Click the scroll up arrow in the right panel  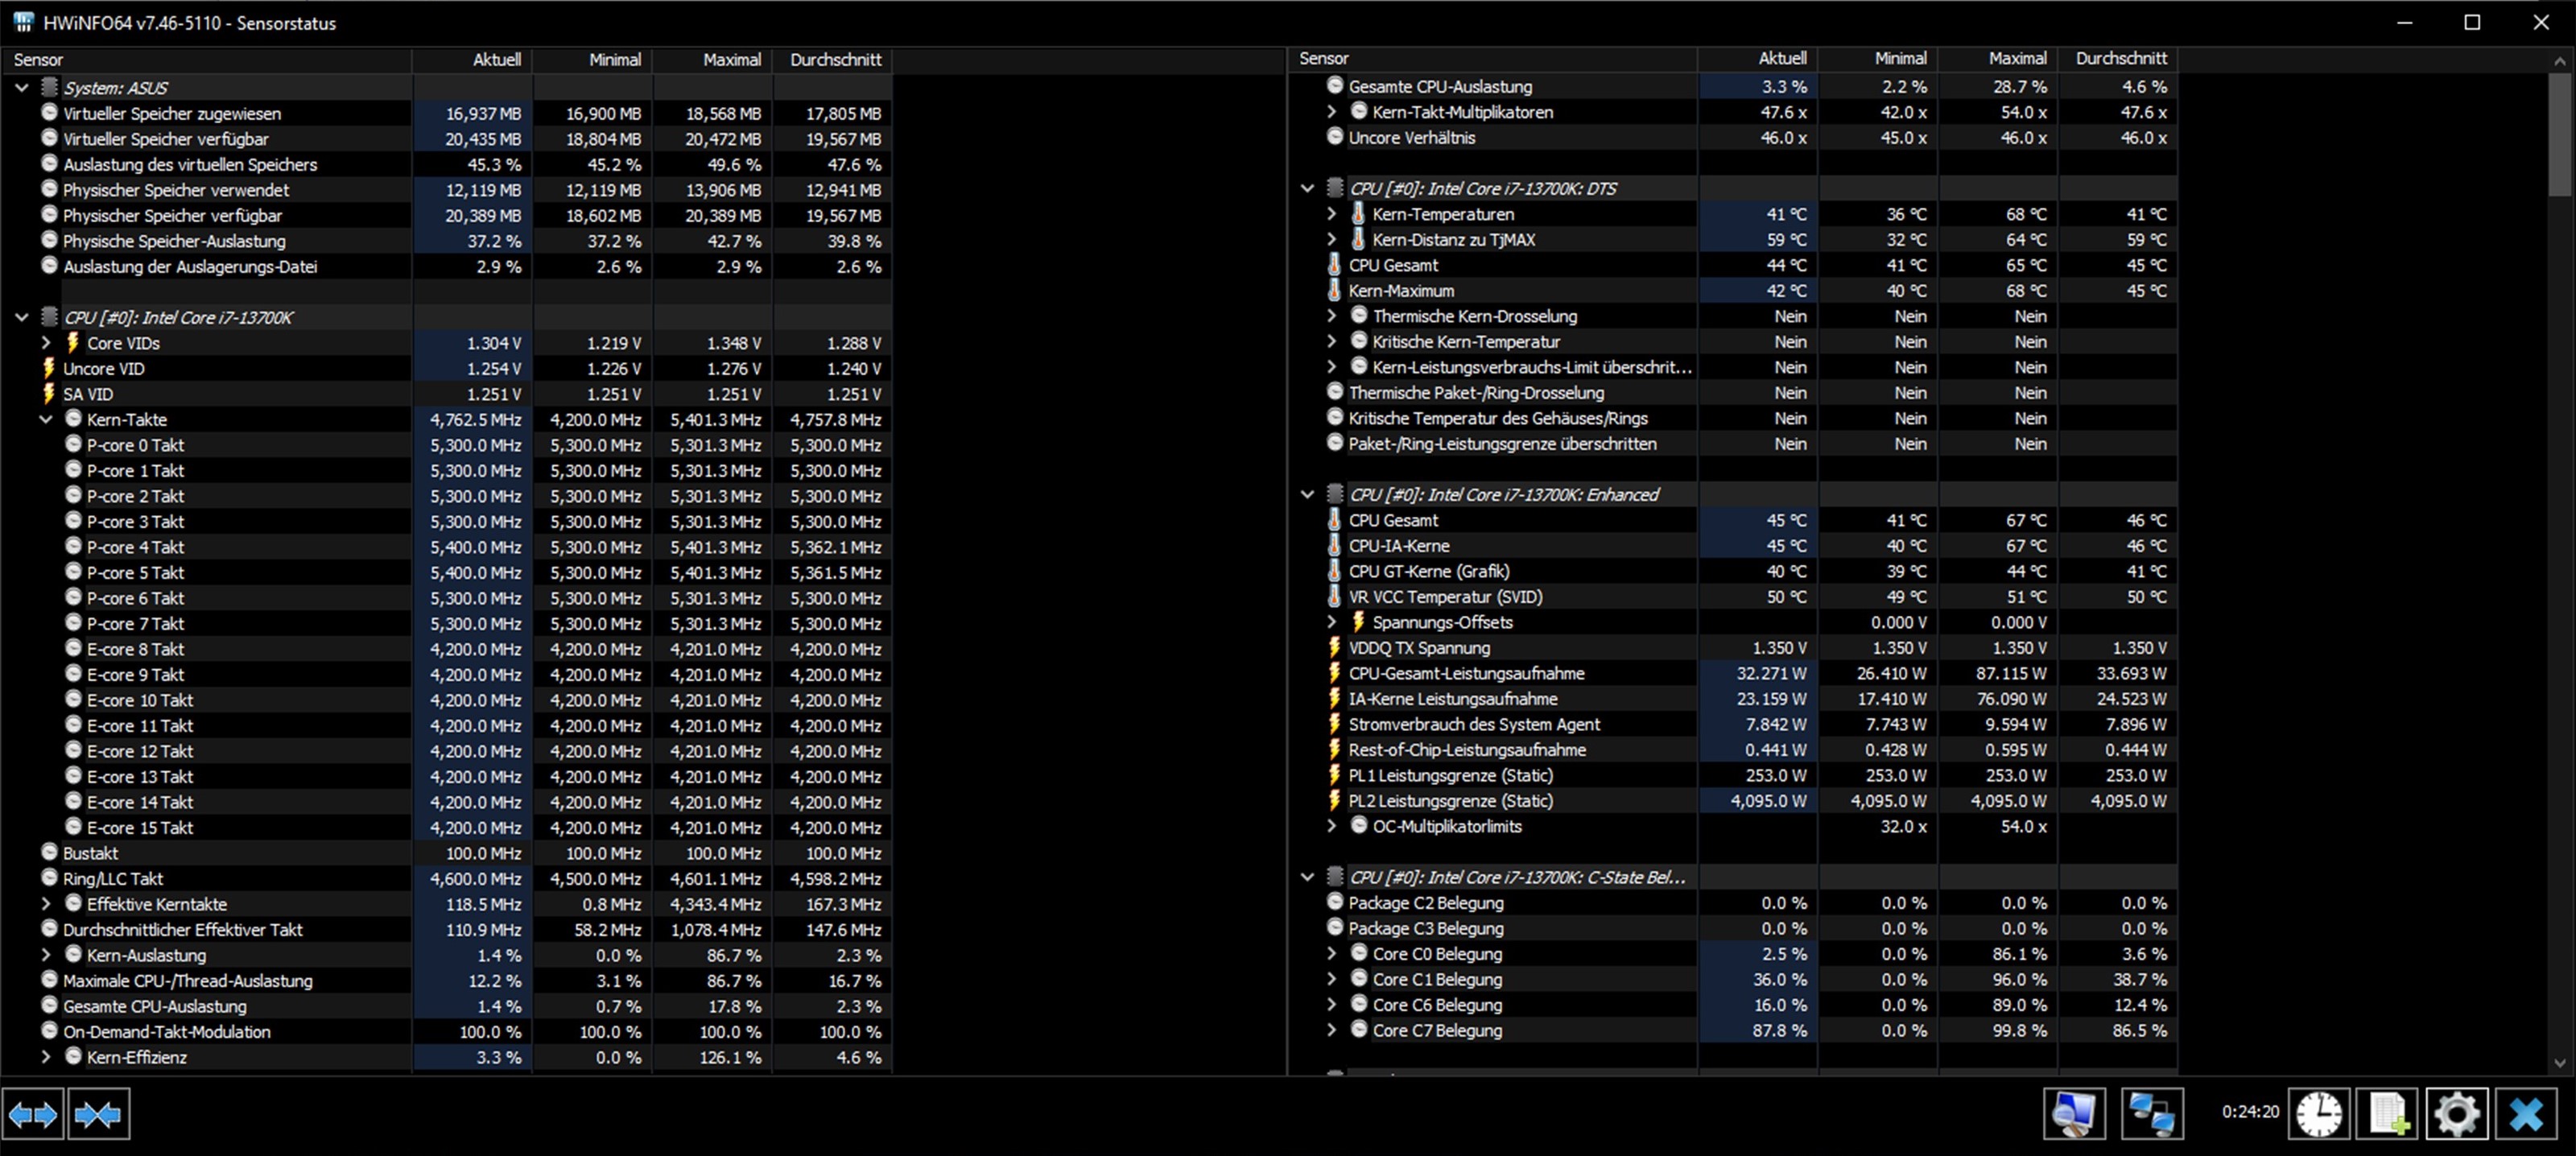2559,60
